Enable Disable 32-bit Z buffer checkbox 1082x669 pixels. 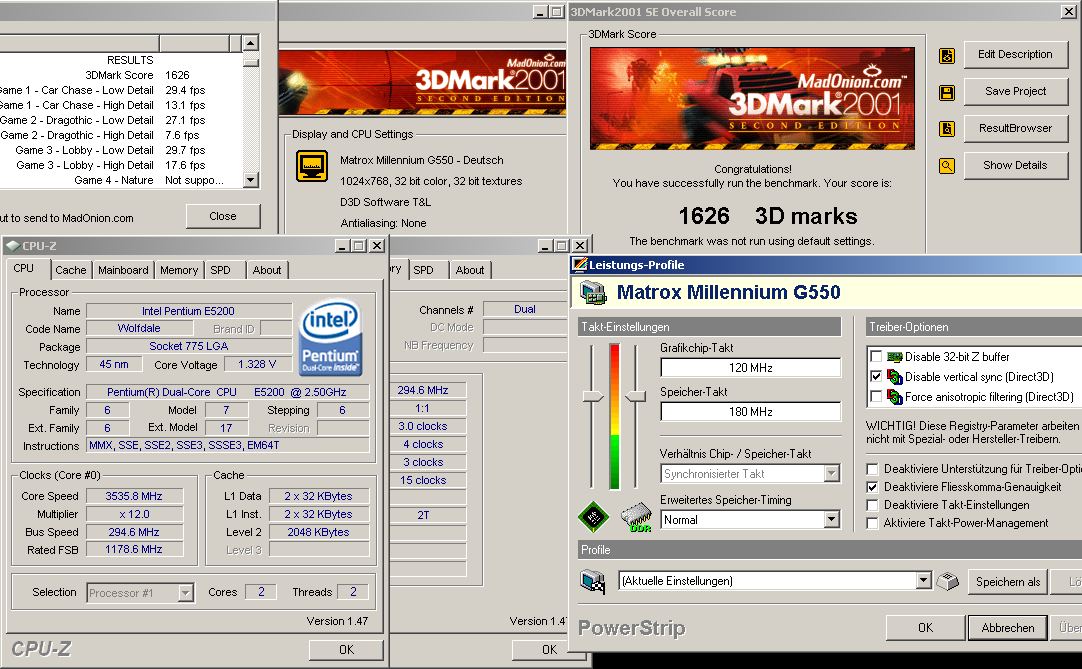(x=876, y=357)
